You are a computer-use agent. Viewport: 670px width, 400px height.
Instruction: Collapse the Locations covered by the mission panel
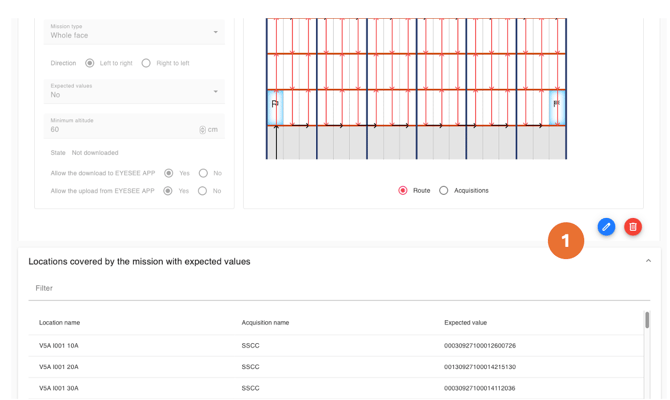(648, 261)
